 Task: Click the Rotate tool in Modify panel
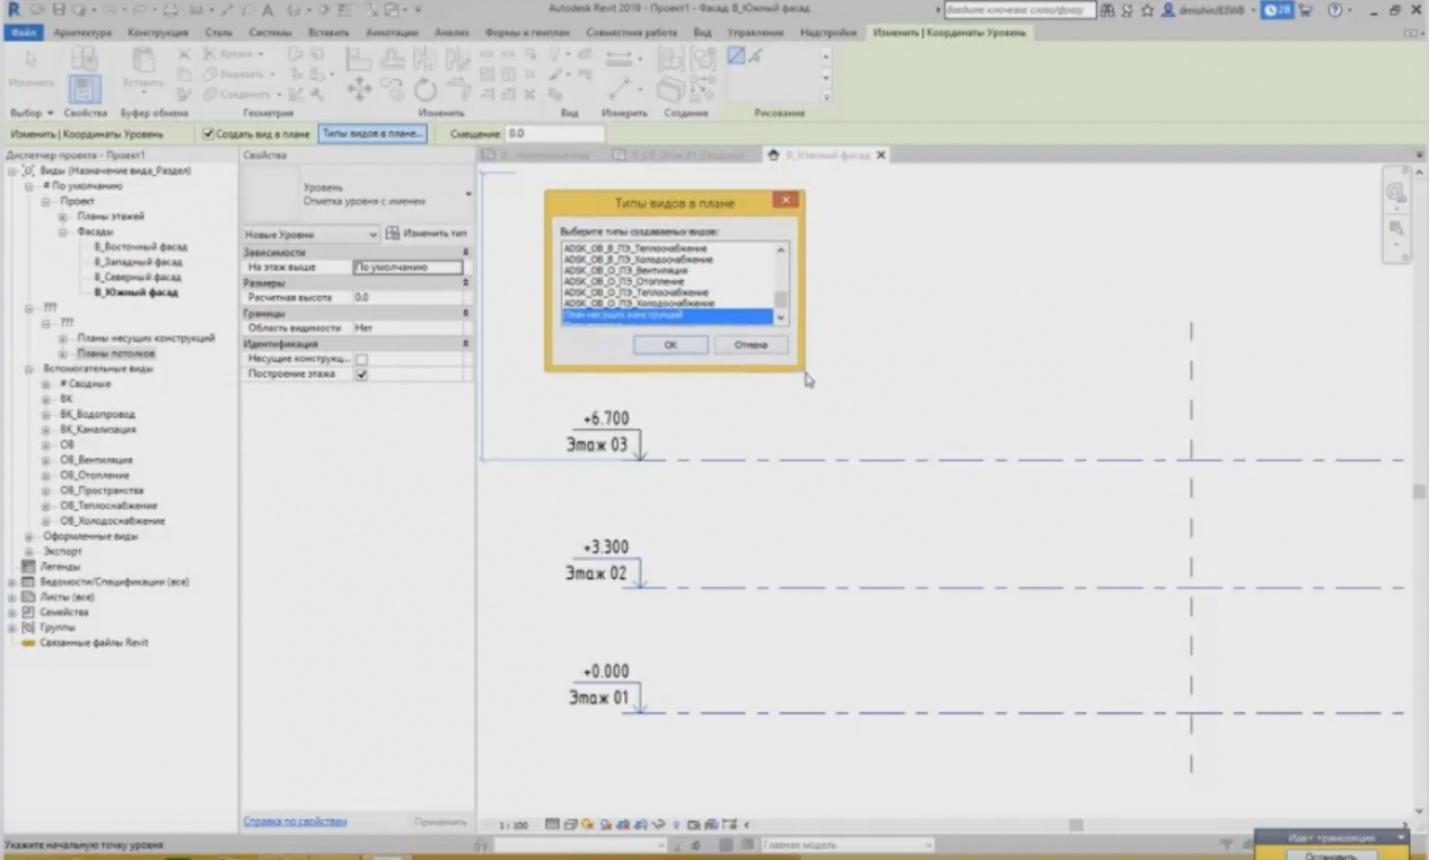425,90
